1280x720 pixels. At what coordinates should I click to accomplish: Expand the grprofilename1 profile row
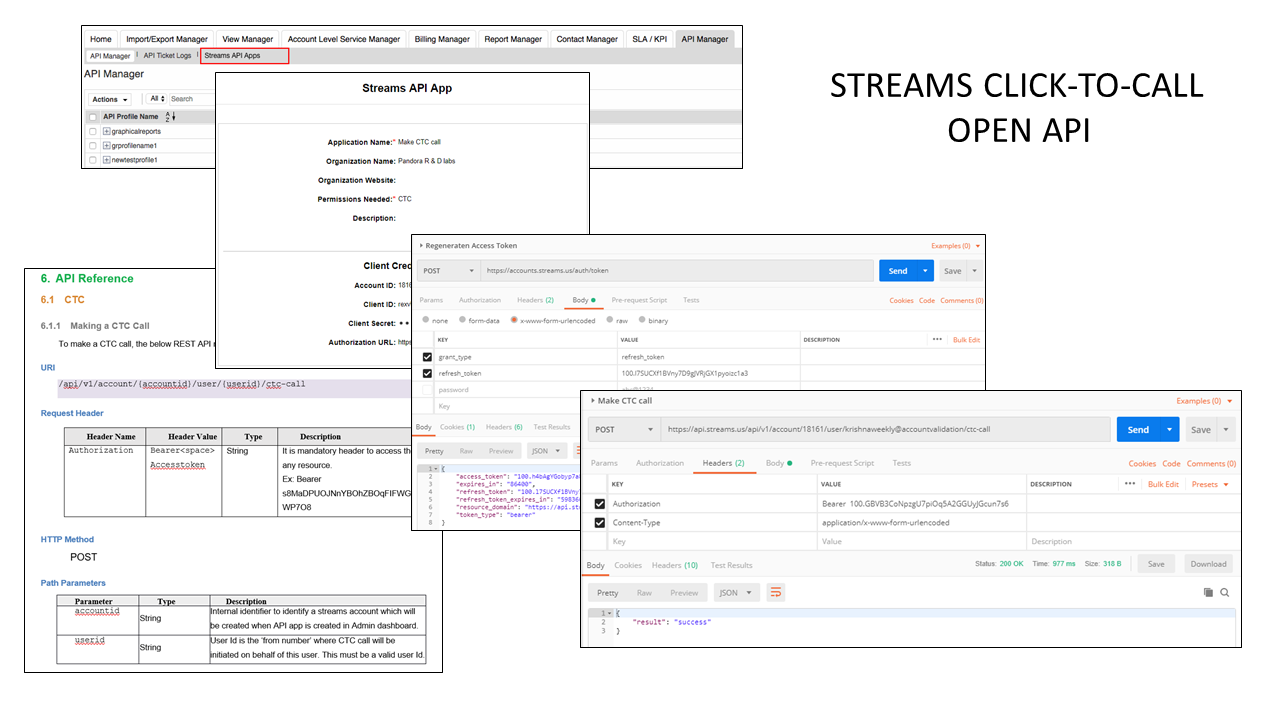click(107, 145)
